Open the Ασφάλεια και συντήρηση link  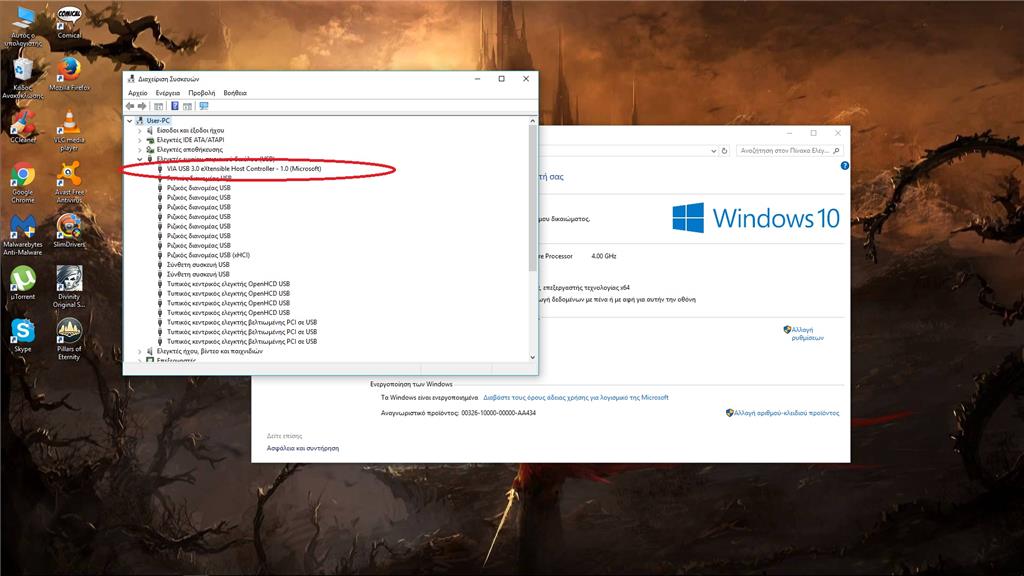click(x=303, y=449)
